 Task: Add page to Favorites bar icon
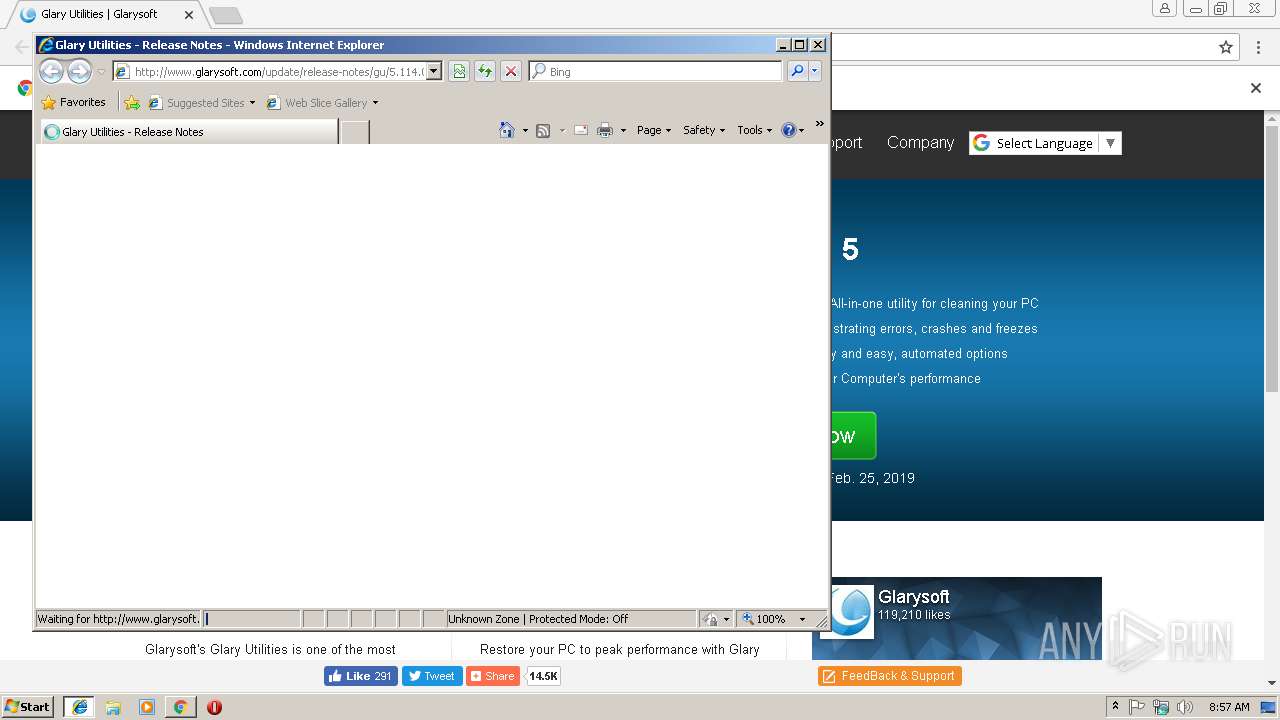coord(132,102)
